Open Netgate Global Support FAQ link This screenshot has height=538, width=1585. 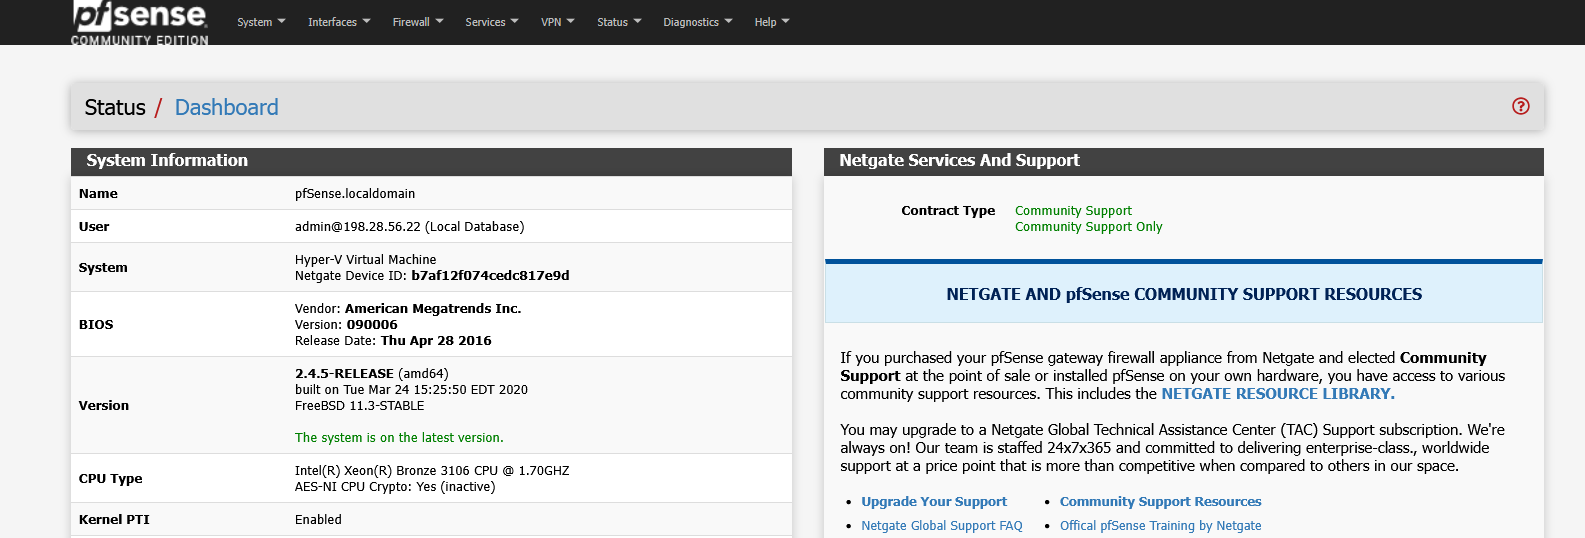point(942,526)
